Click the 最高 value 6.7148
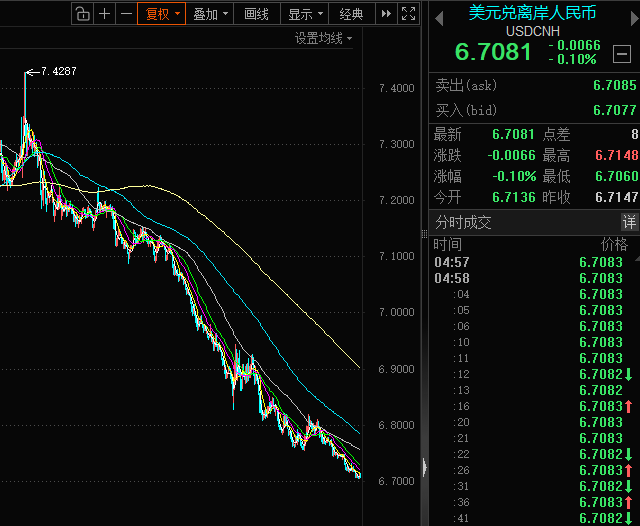 [x=617, y=155]
